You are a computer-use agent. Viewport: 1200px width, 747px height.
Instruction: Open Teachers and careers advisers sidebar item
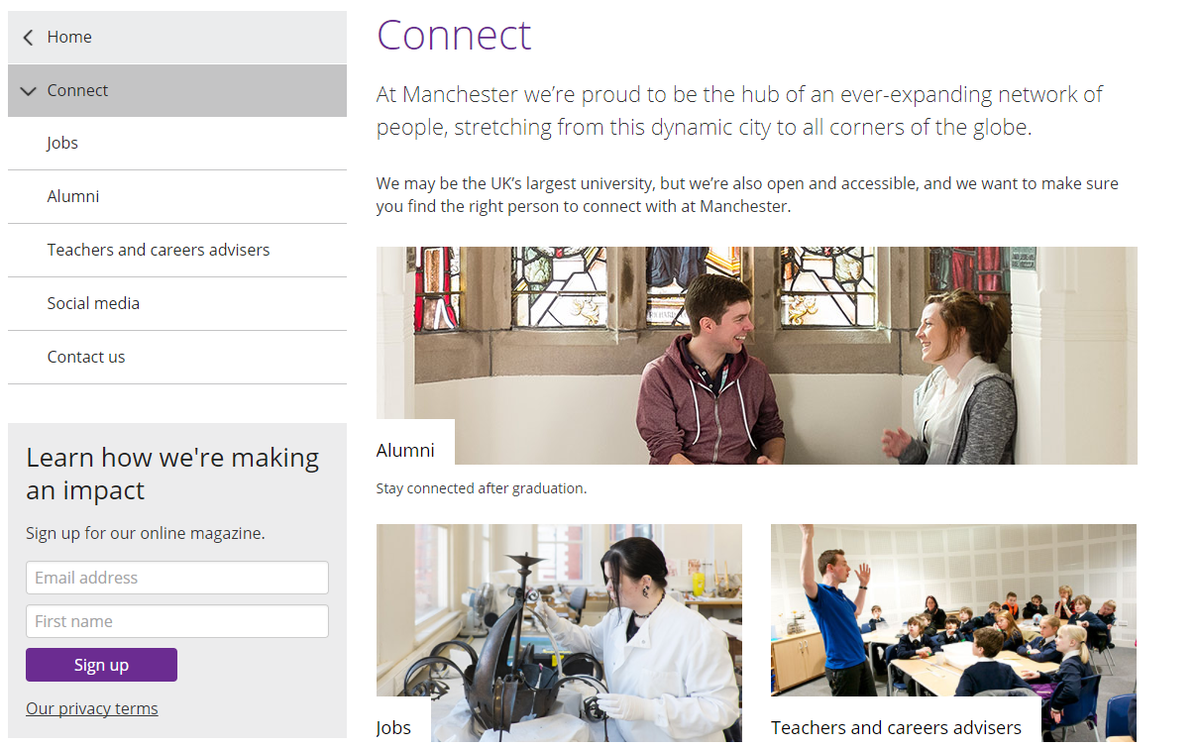tap(158, 250)
